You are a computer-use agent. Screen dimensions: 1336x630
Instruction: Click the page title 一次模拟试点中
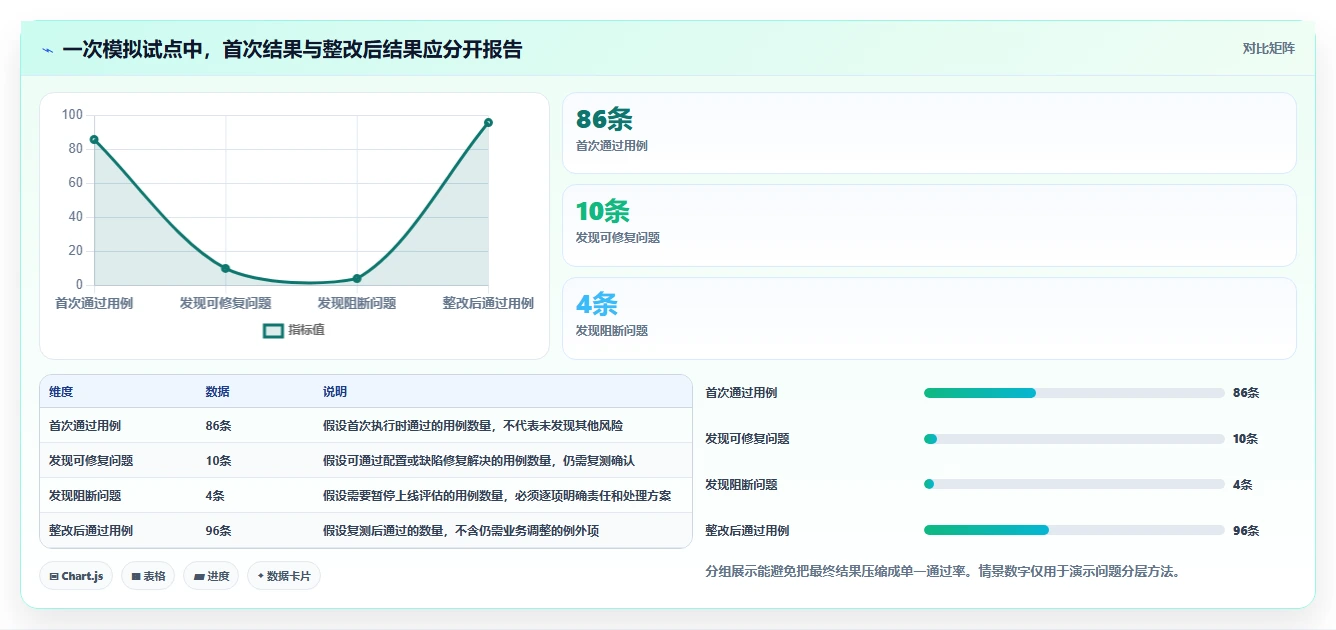(x=292, y=49)
